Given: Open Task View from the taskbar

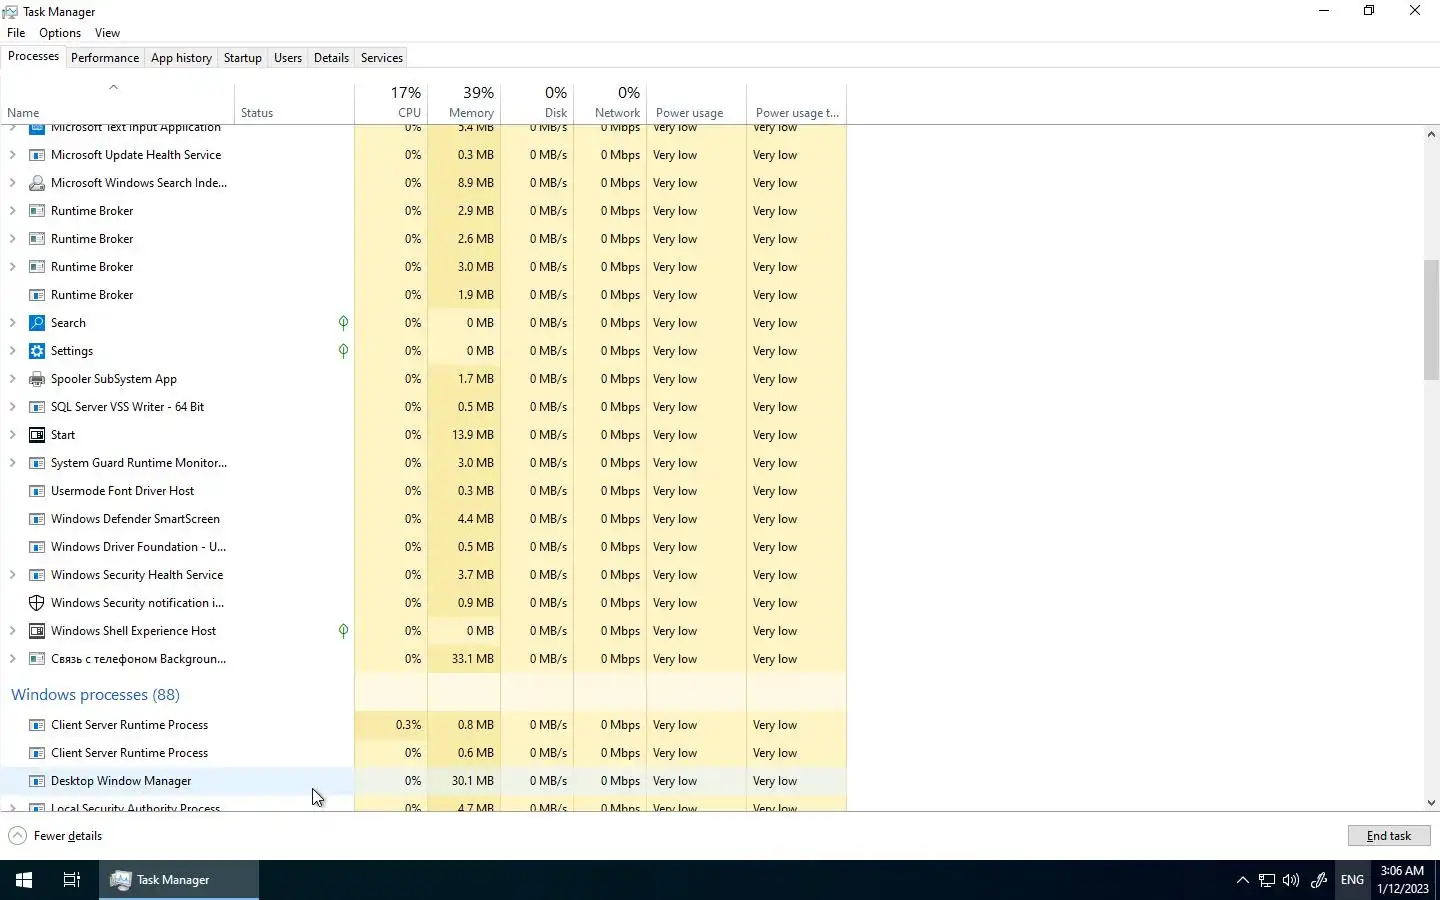Looking at the screenshot, I should point(72,880).
